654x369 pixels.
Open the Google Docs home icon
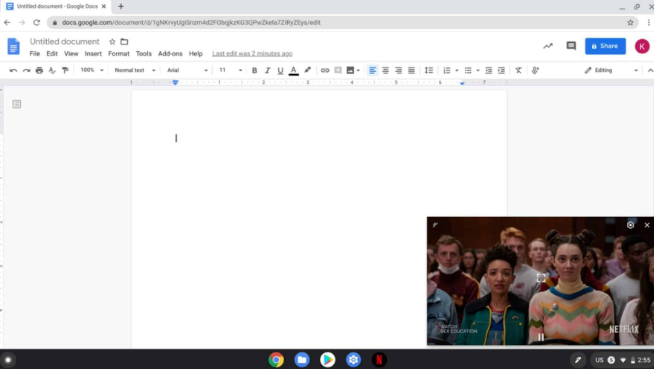tap(13, 46)
